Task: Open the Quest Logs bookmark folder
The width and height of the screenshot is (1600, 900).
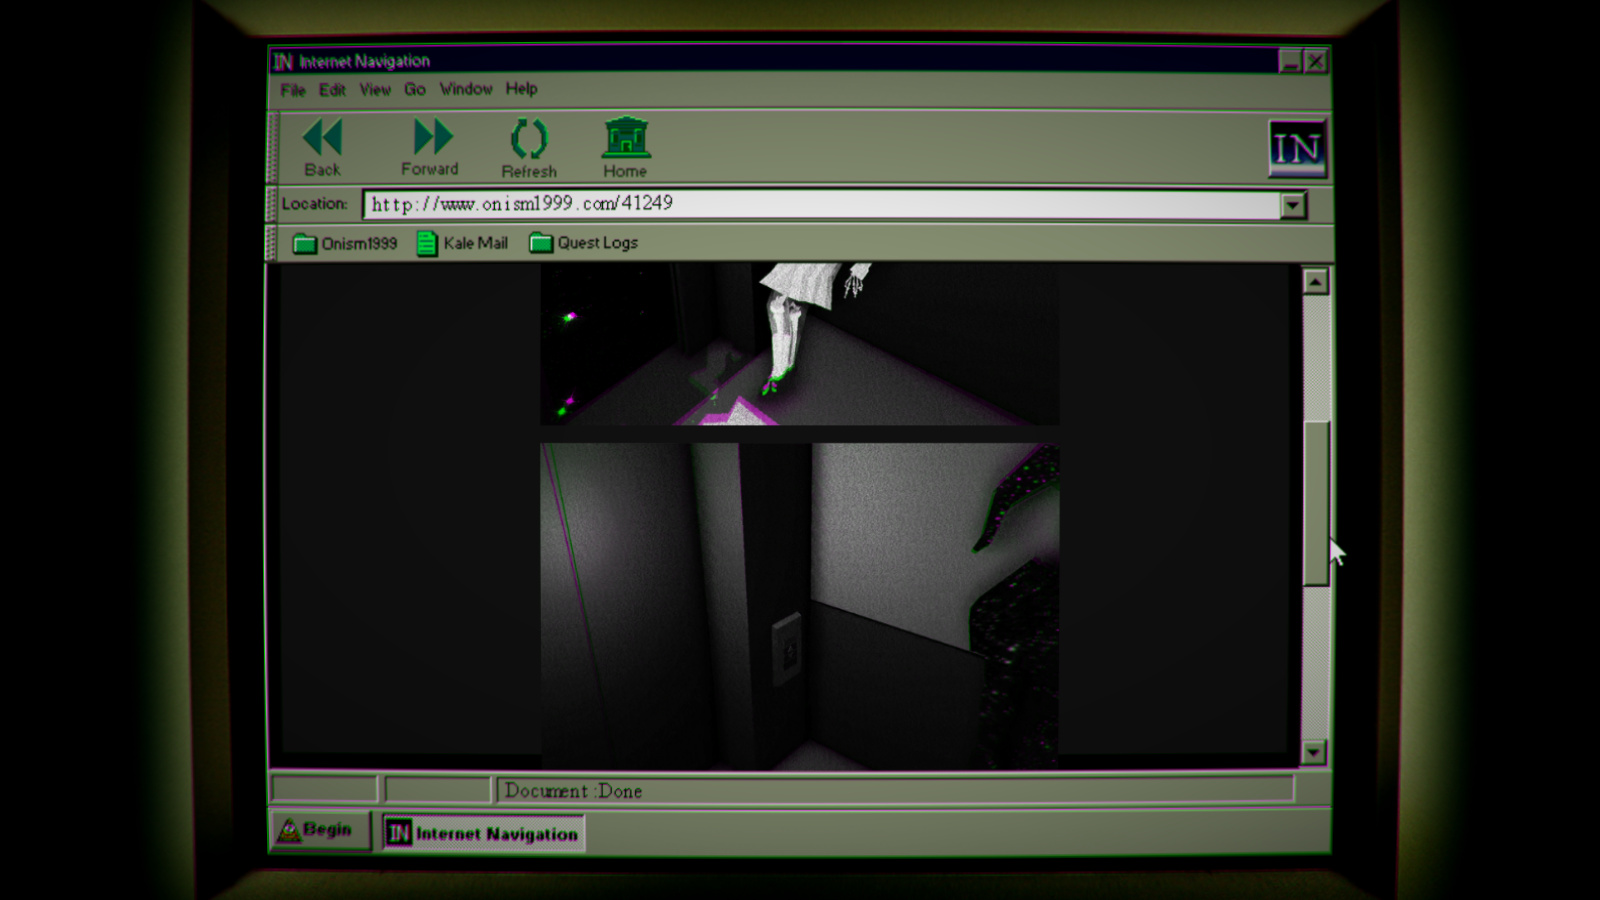Action: (583, 243)
